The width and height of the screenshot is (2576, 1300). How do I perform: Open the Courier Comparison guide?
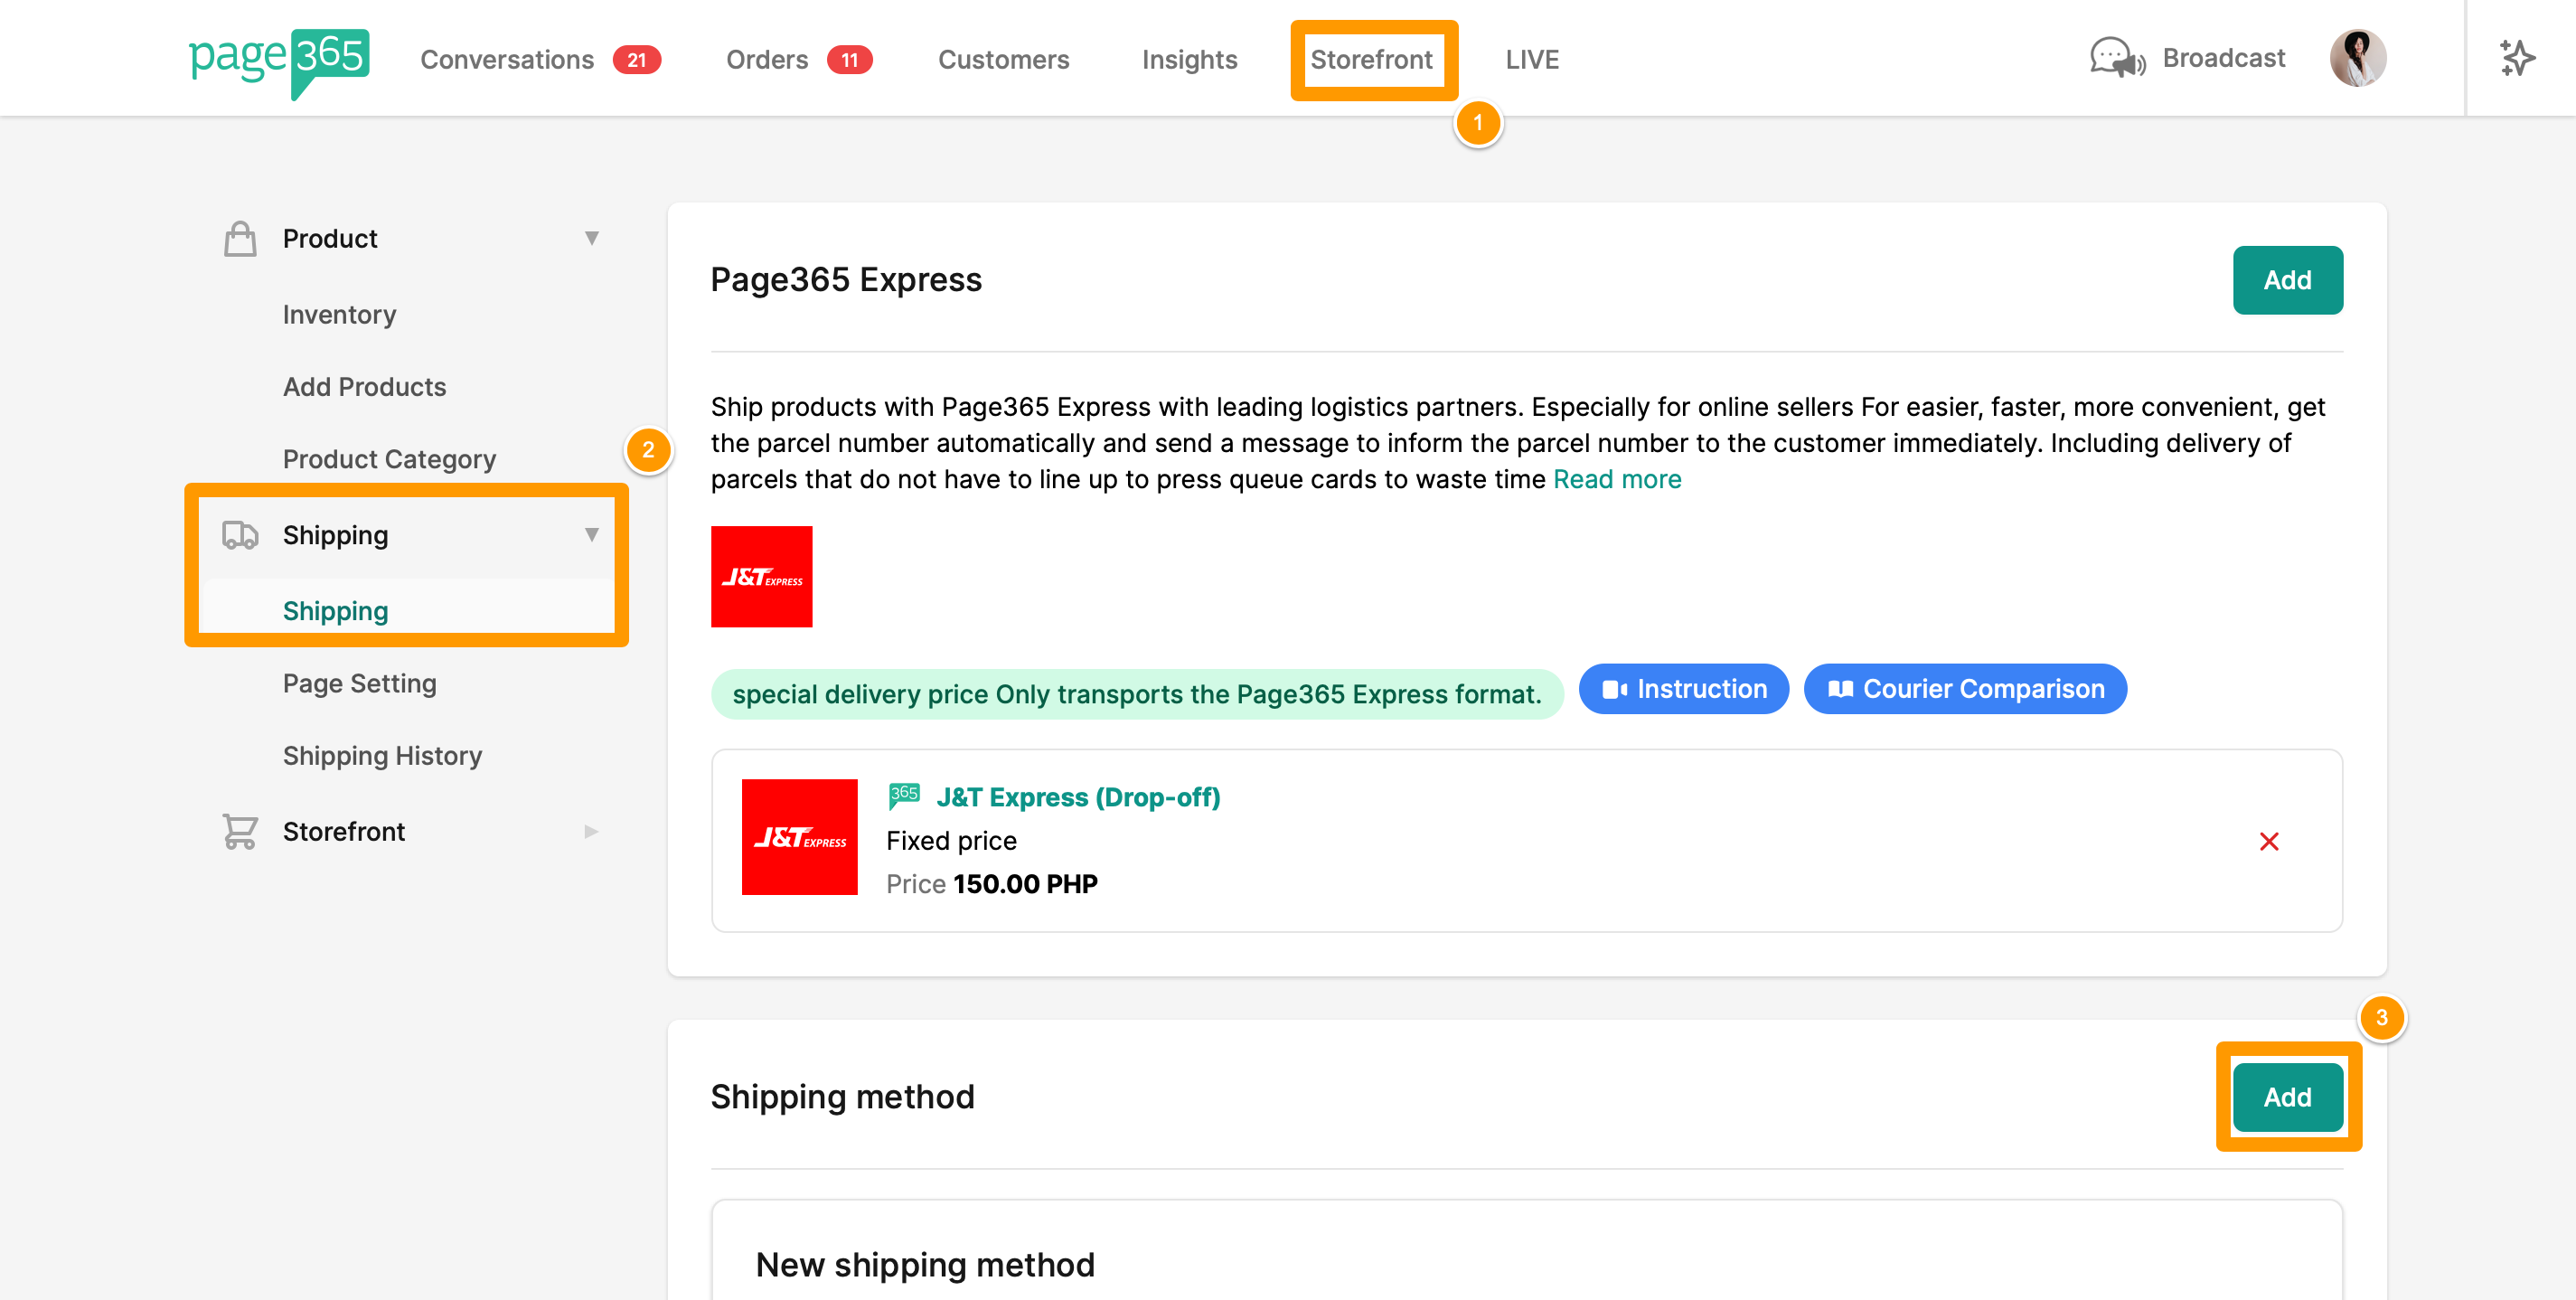tap(1965, 690)
